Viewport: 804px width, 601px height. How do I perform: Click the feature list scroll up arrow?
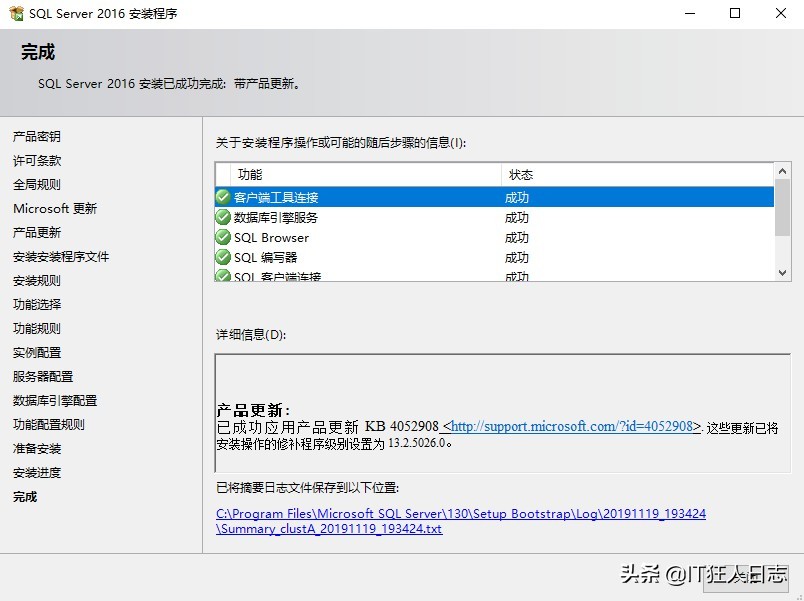point(782,171)
